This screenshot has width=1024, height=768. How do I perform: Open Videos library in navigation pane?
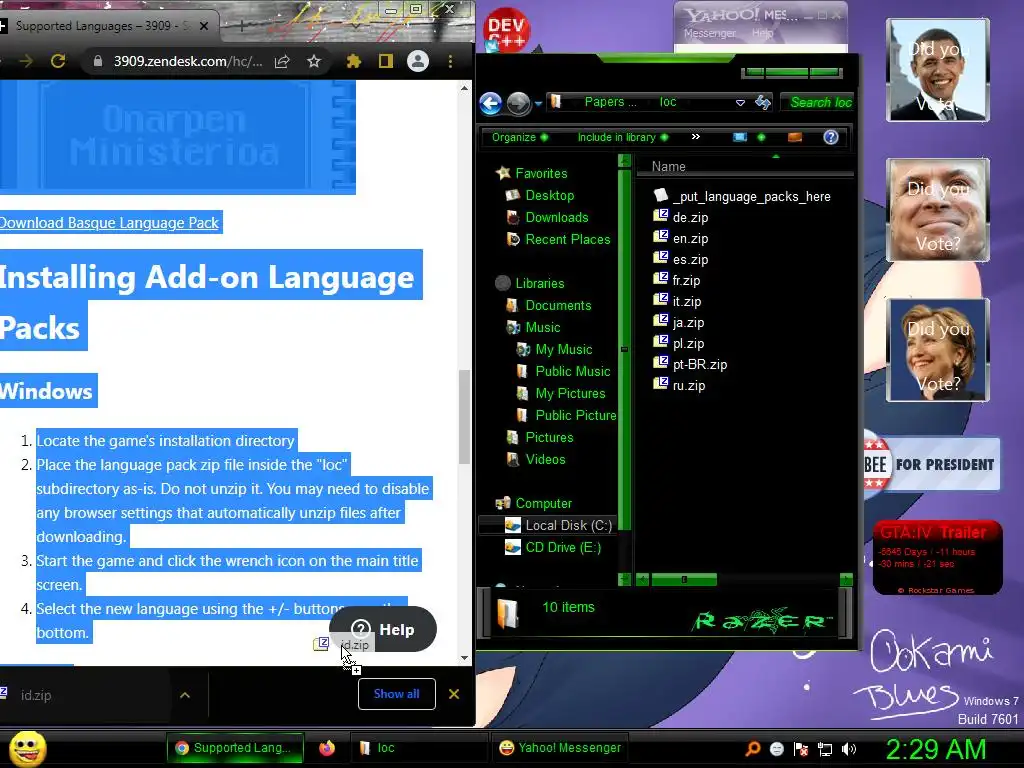[x=536, y=459]
